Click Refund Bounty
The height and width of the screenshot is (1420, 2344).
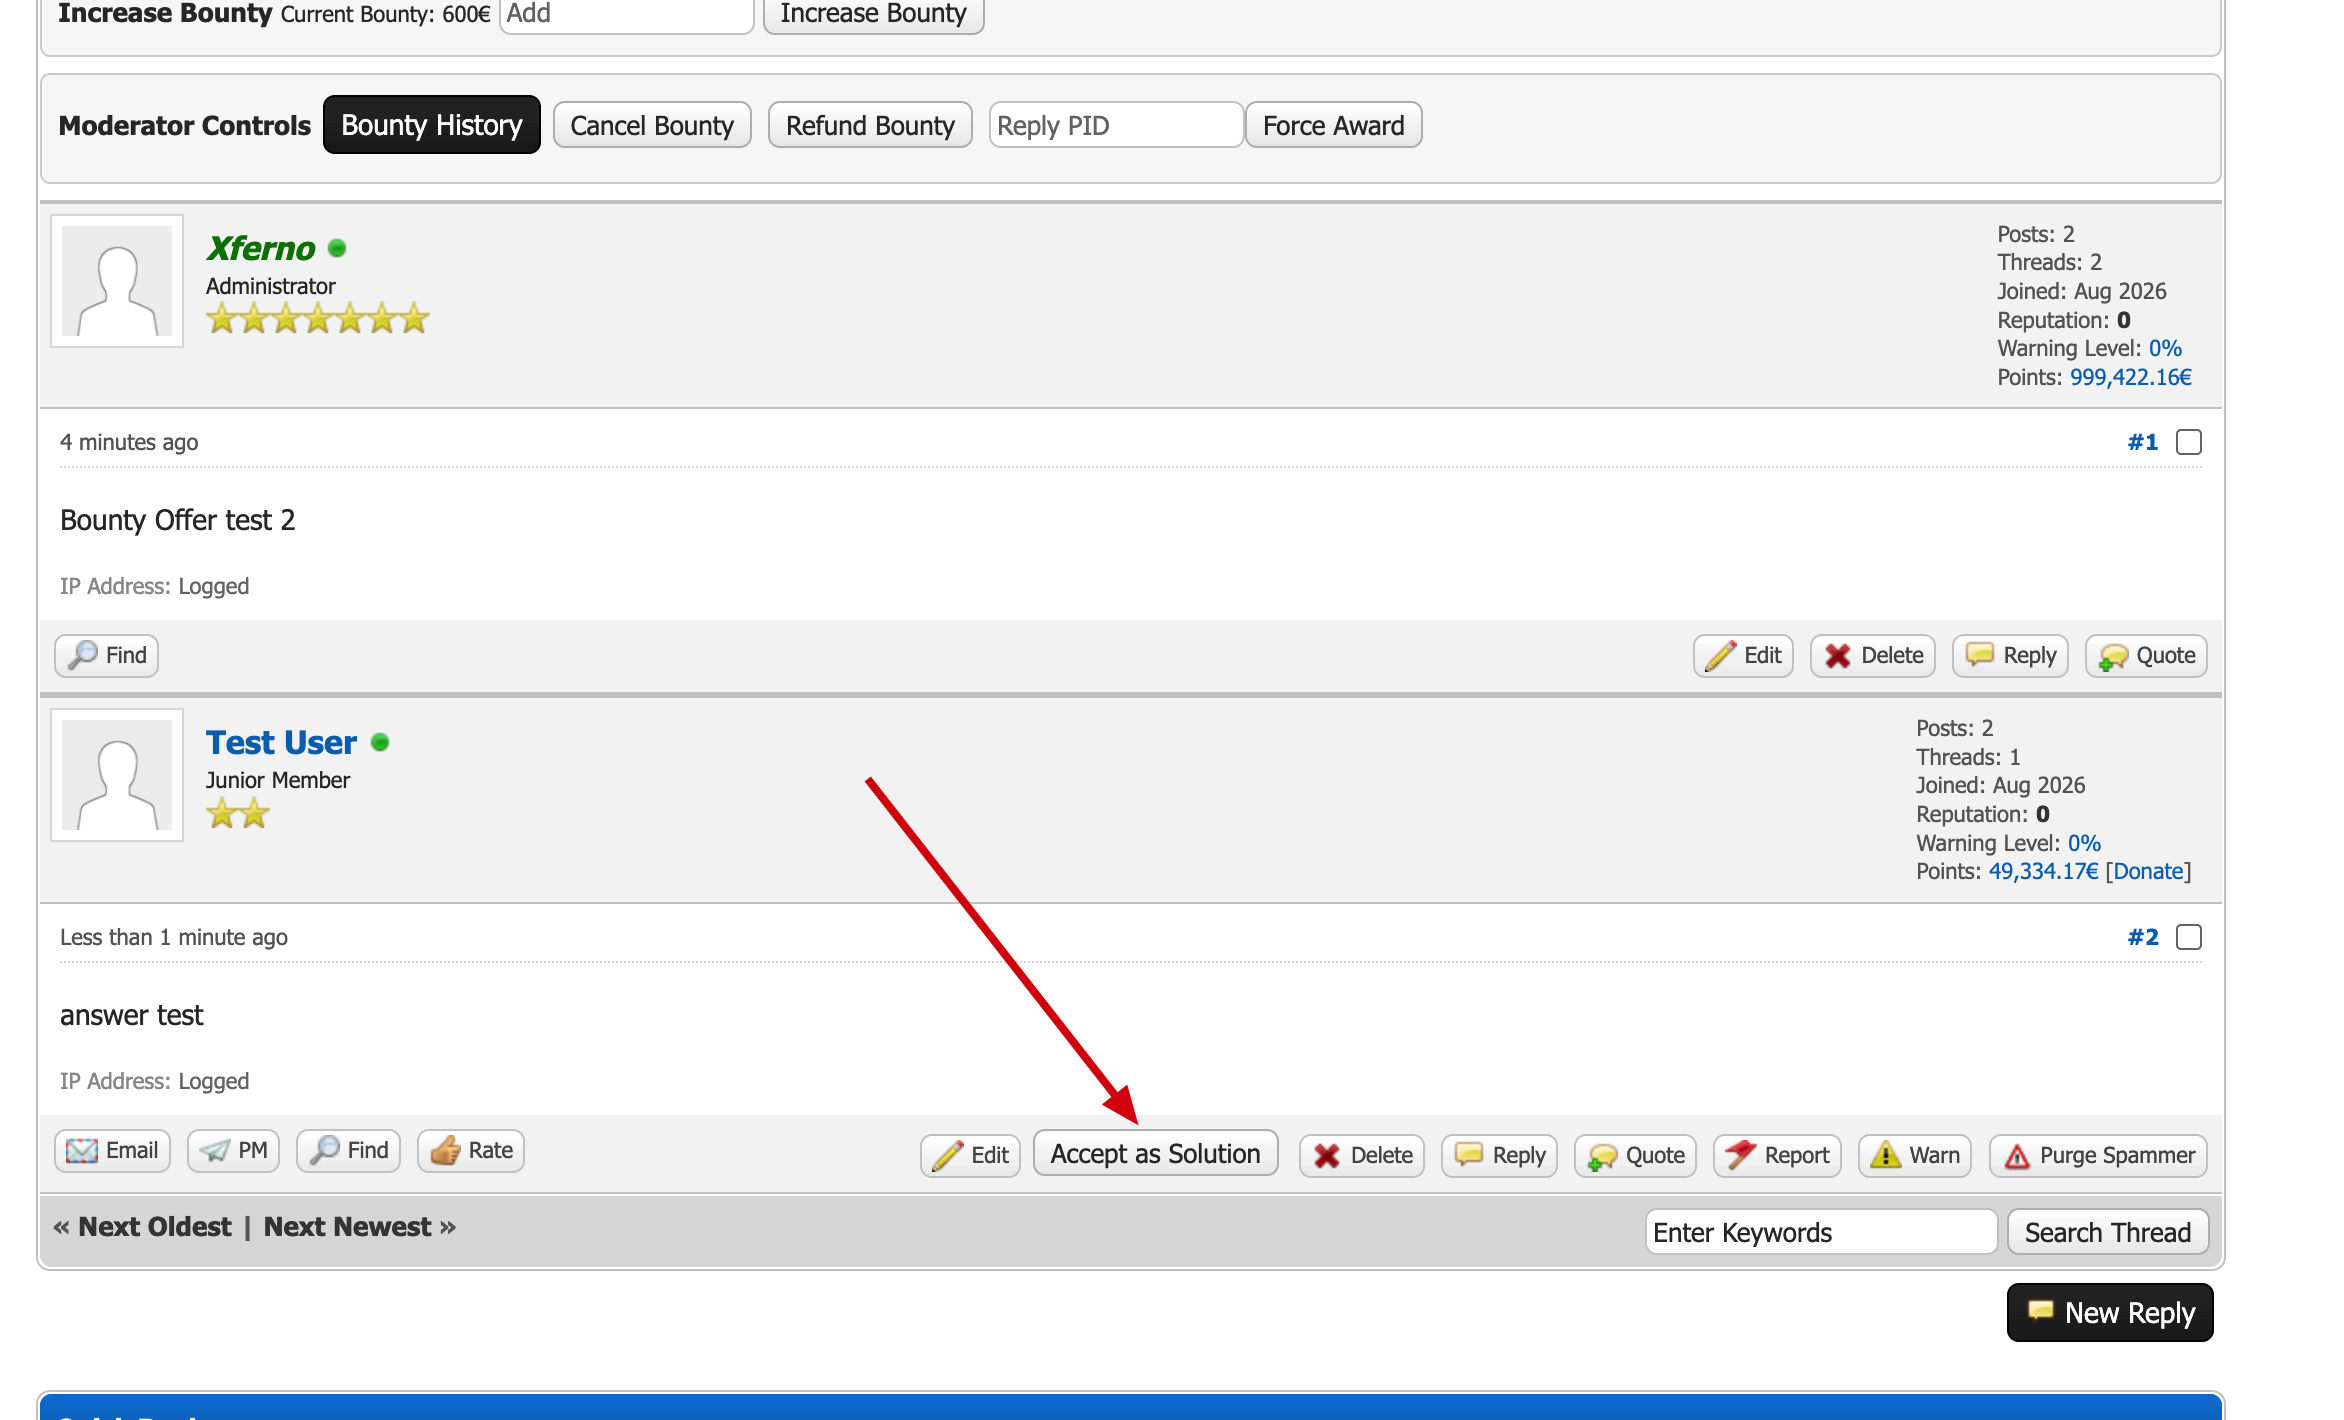(x=870, y=126)
